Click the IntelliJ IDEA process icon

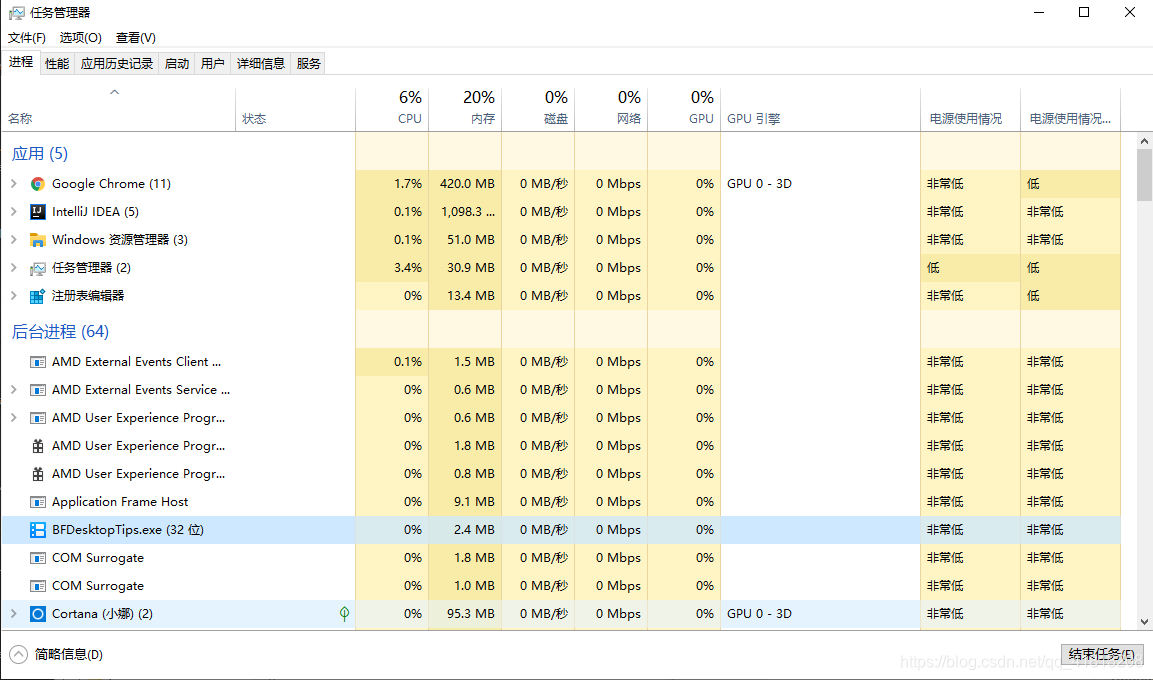[38, 212]
